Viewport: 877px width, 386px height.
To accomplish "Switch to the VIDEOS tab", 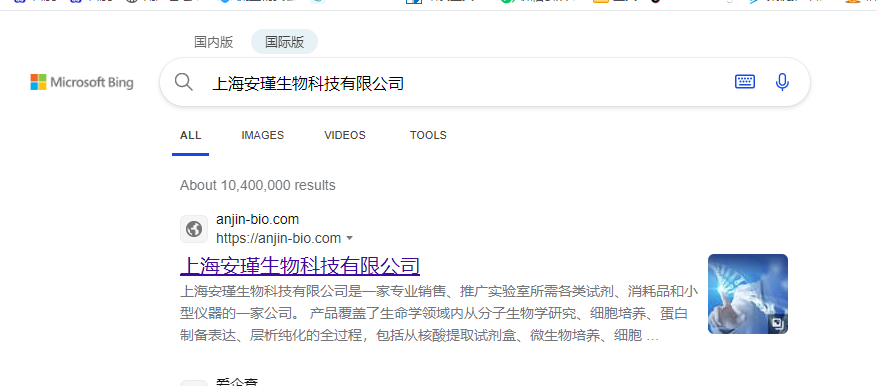I will point(345,135).
